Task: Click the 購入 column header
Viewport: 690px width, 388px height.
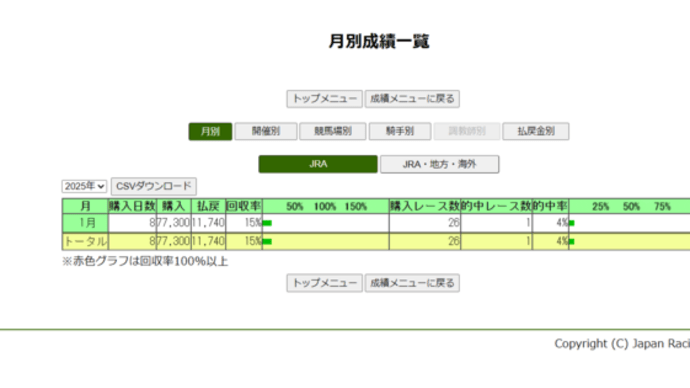Action: click(174, 206)
